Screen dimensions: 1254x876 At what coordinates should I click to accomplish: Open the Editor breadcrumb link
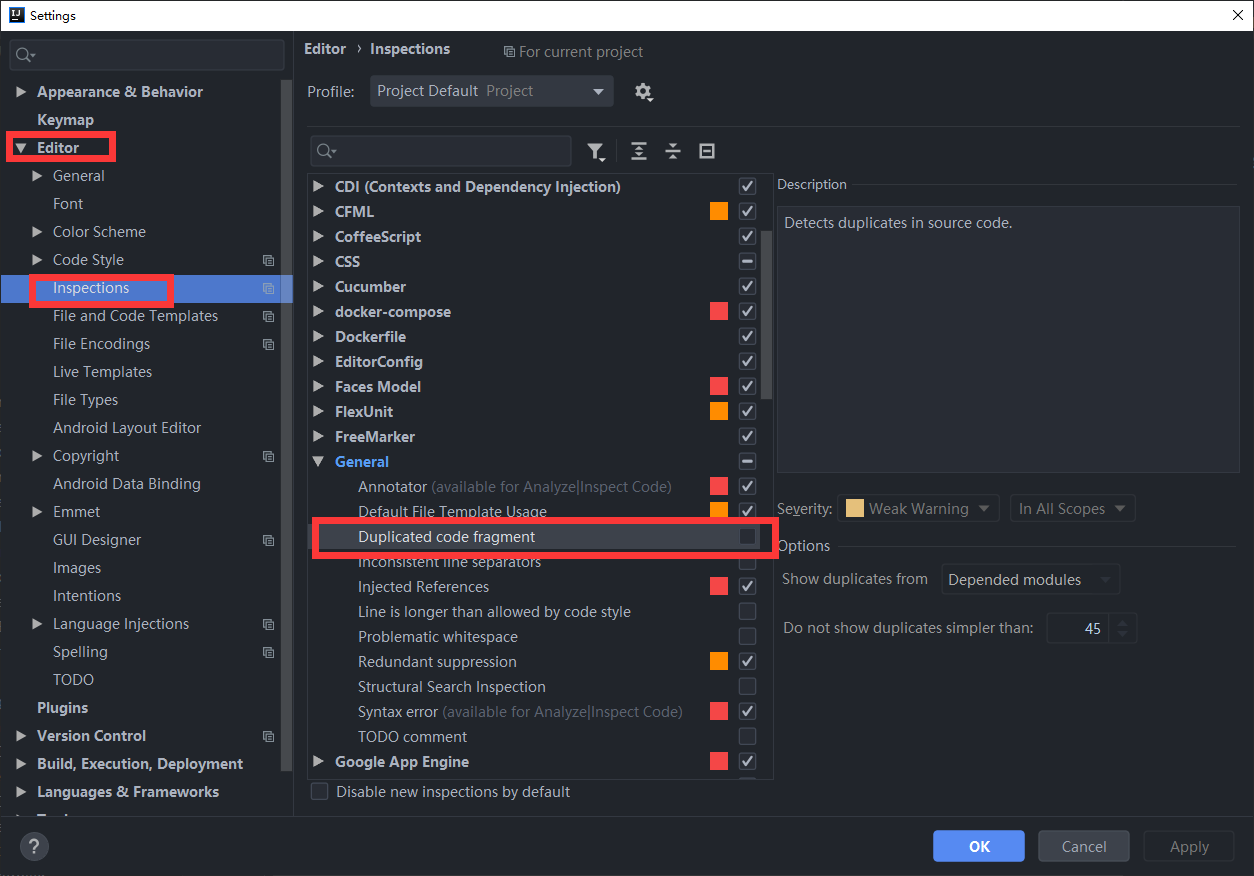pyautogui.click(x=325, y=48)
